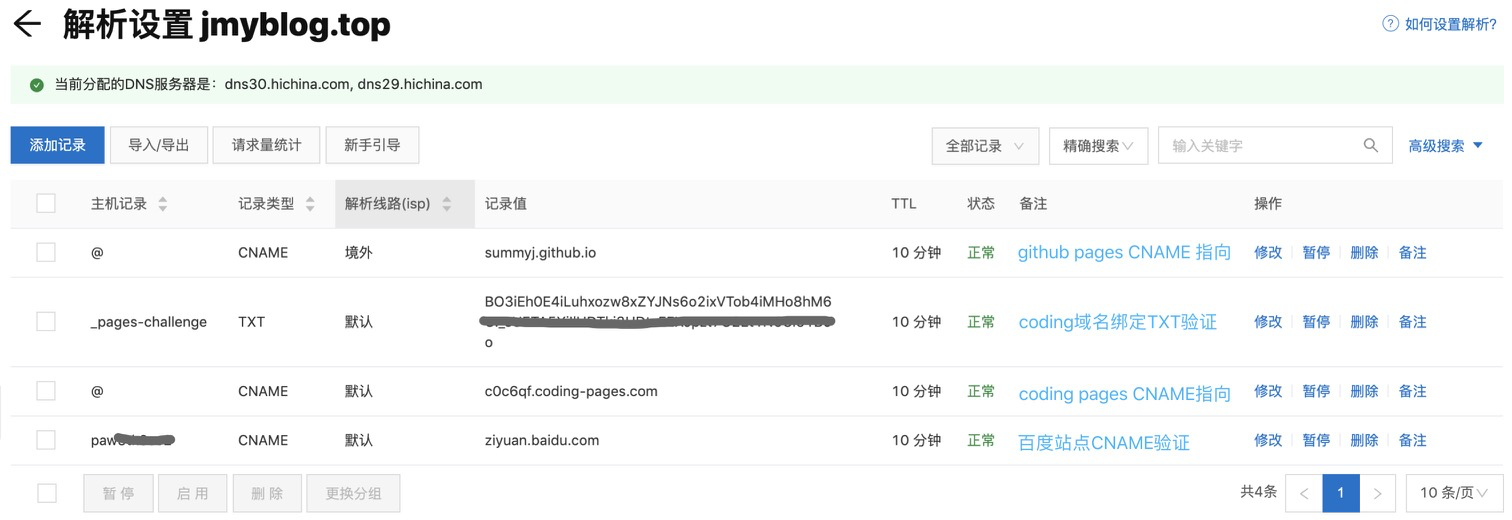
Task: Focus the 输入关键字 search field
Action: pyautogui.click(x=1275, y=145)
